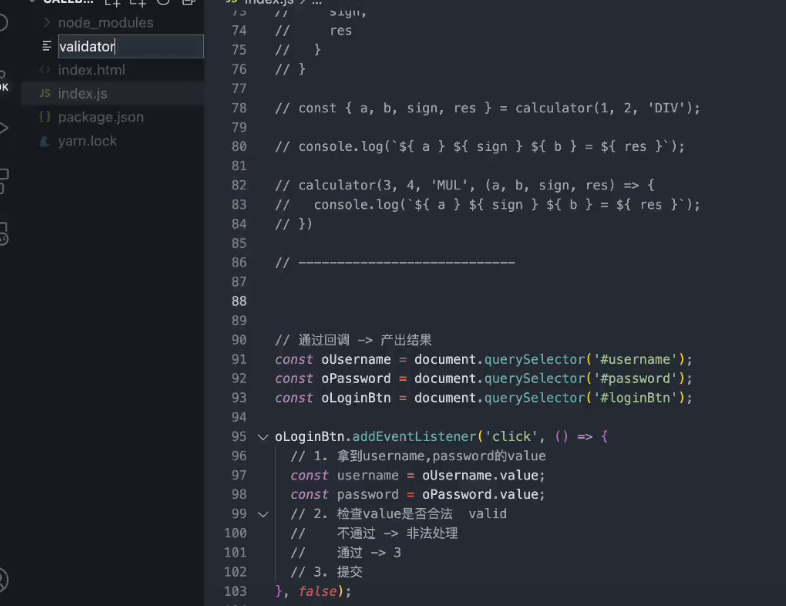Click the oLoginBtn declaration on line 93

click(356, 398)
